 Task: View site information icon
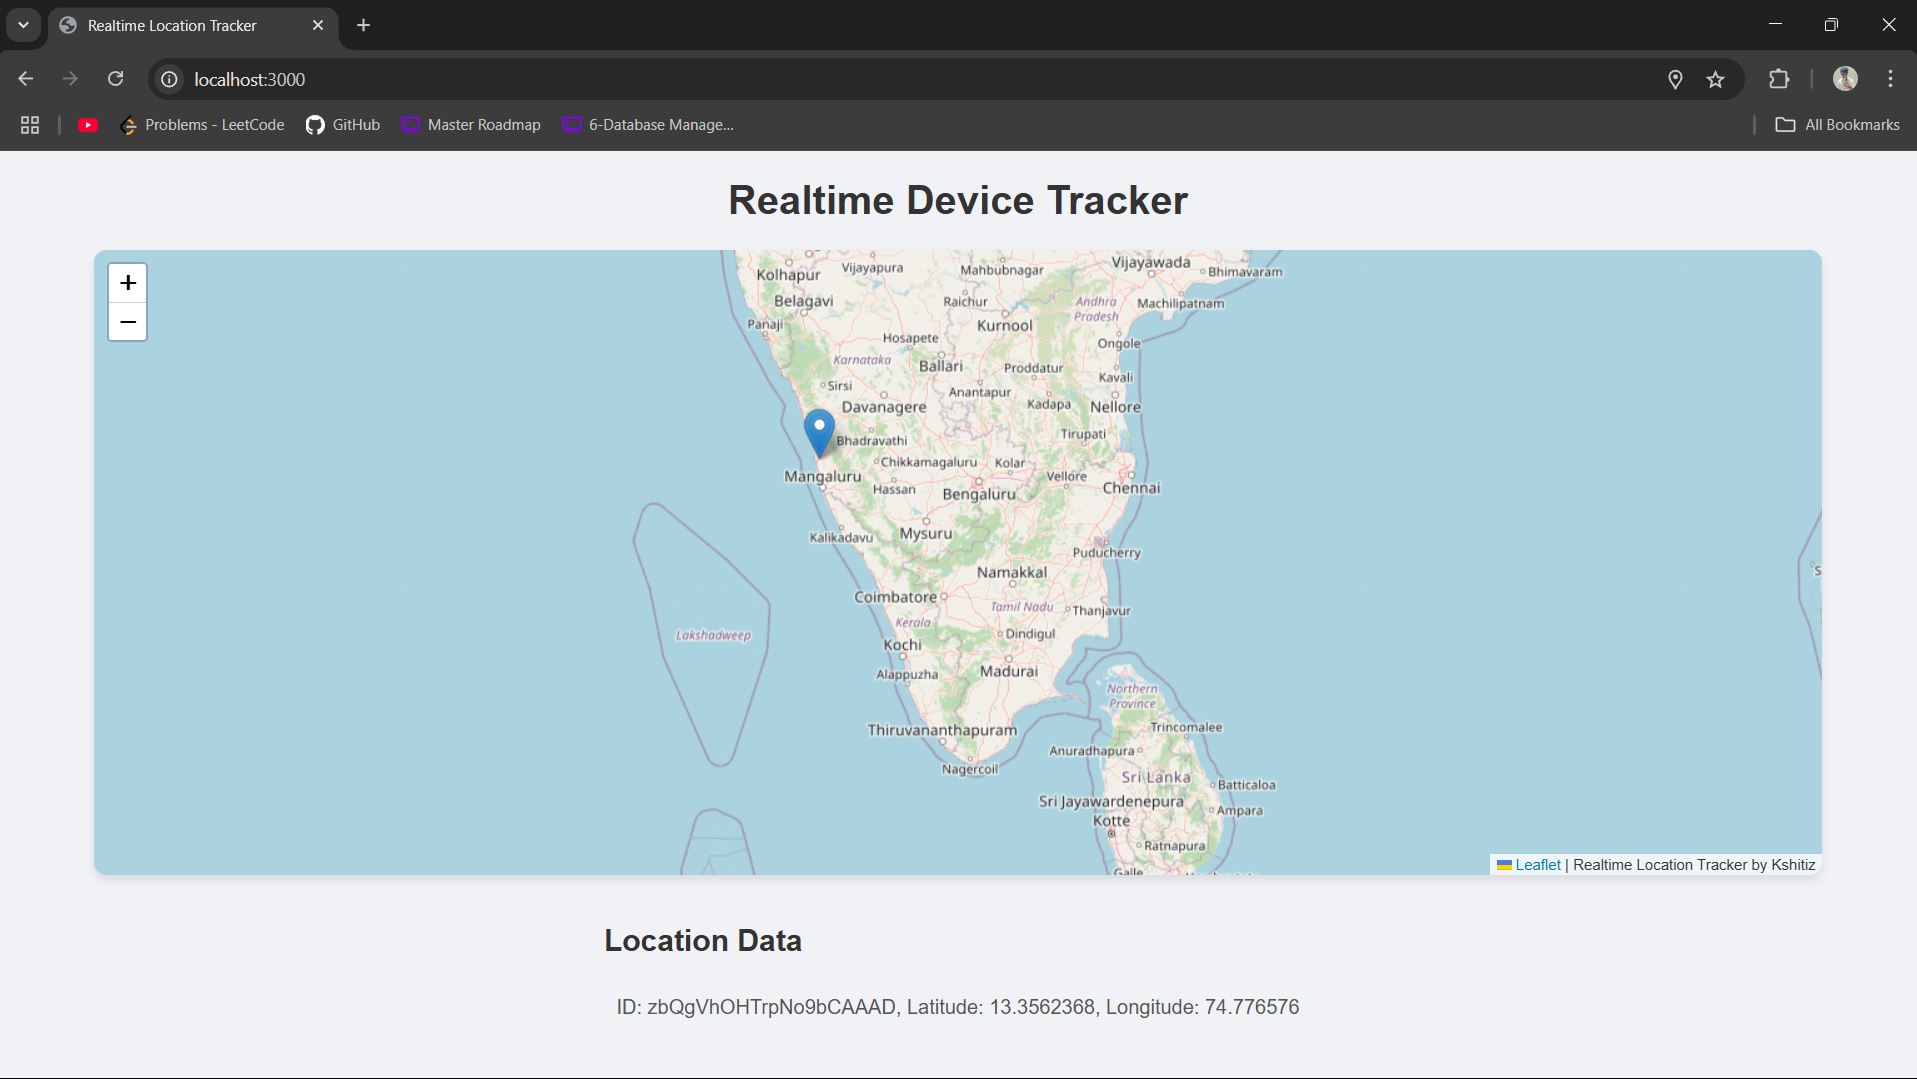(170, 79)
